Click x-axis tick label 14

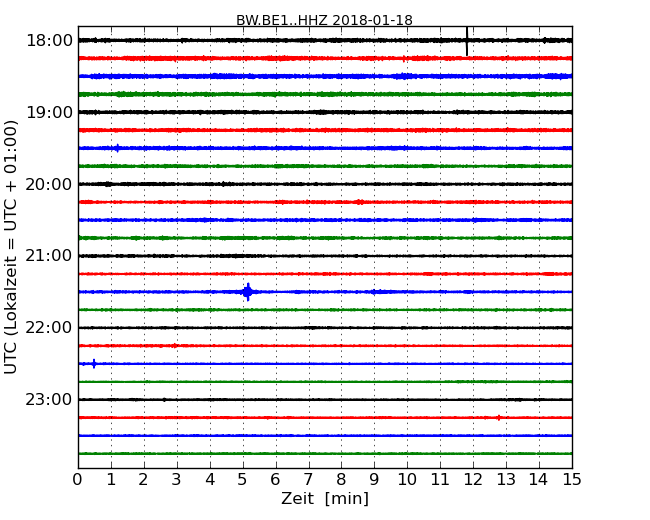click(x=538, y=479)
